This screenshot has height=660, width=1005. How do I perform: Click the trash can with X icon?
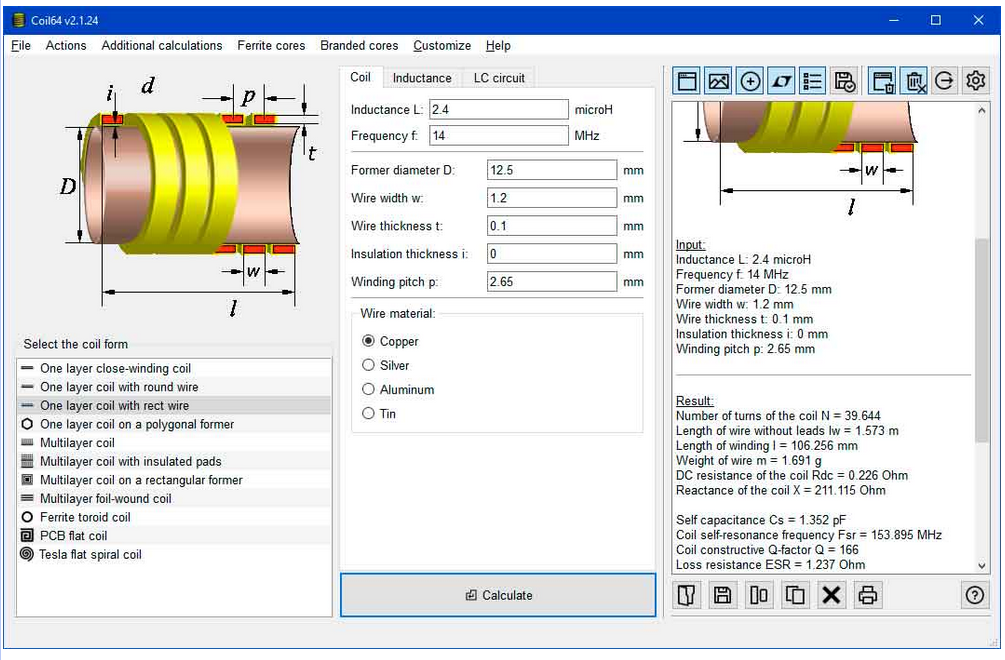(x=915, y=81)
